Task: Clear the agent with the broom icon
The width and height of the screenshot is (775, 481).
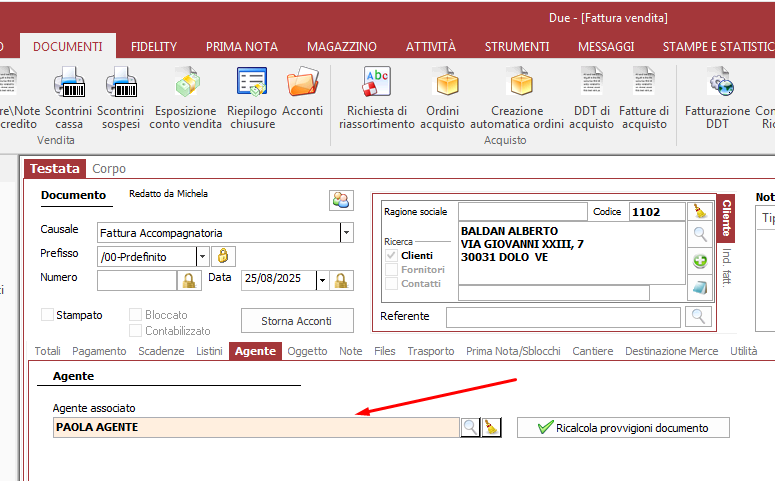Action: pyautogui.click(x=491, y=427)
